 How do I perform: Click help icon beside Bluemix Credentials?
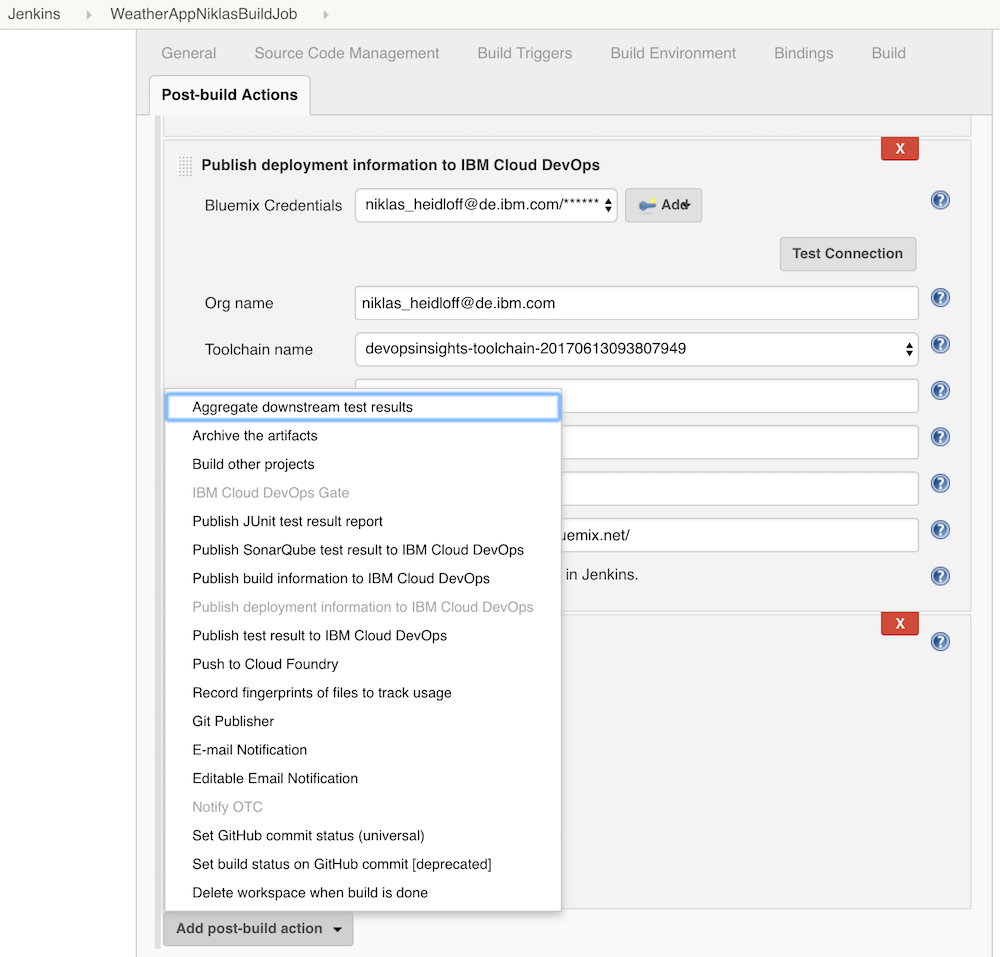tap(940, 200)
